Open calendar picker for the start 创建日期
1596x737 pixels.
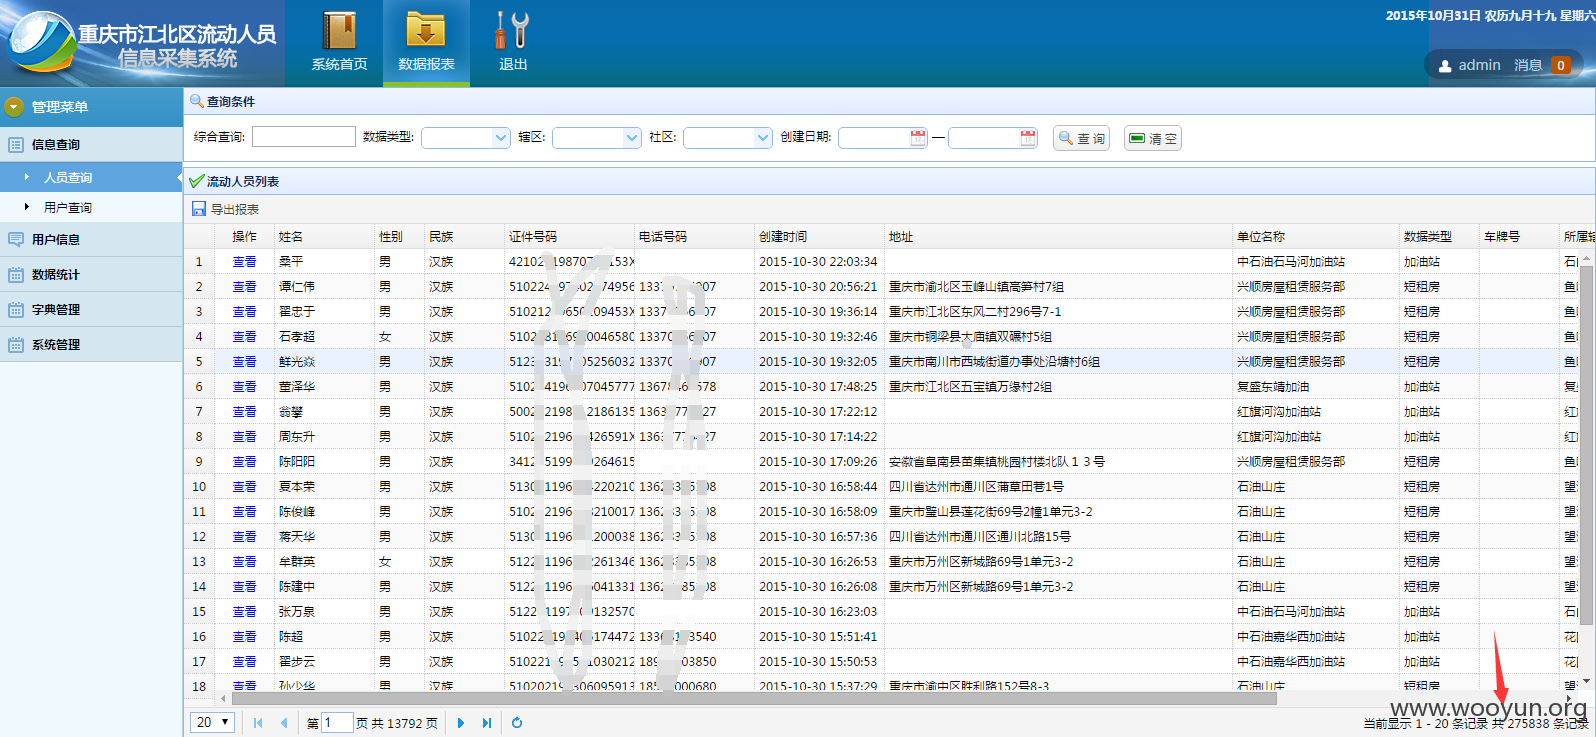pos(918,138)
